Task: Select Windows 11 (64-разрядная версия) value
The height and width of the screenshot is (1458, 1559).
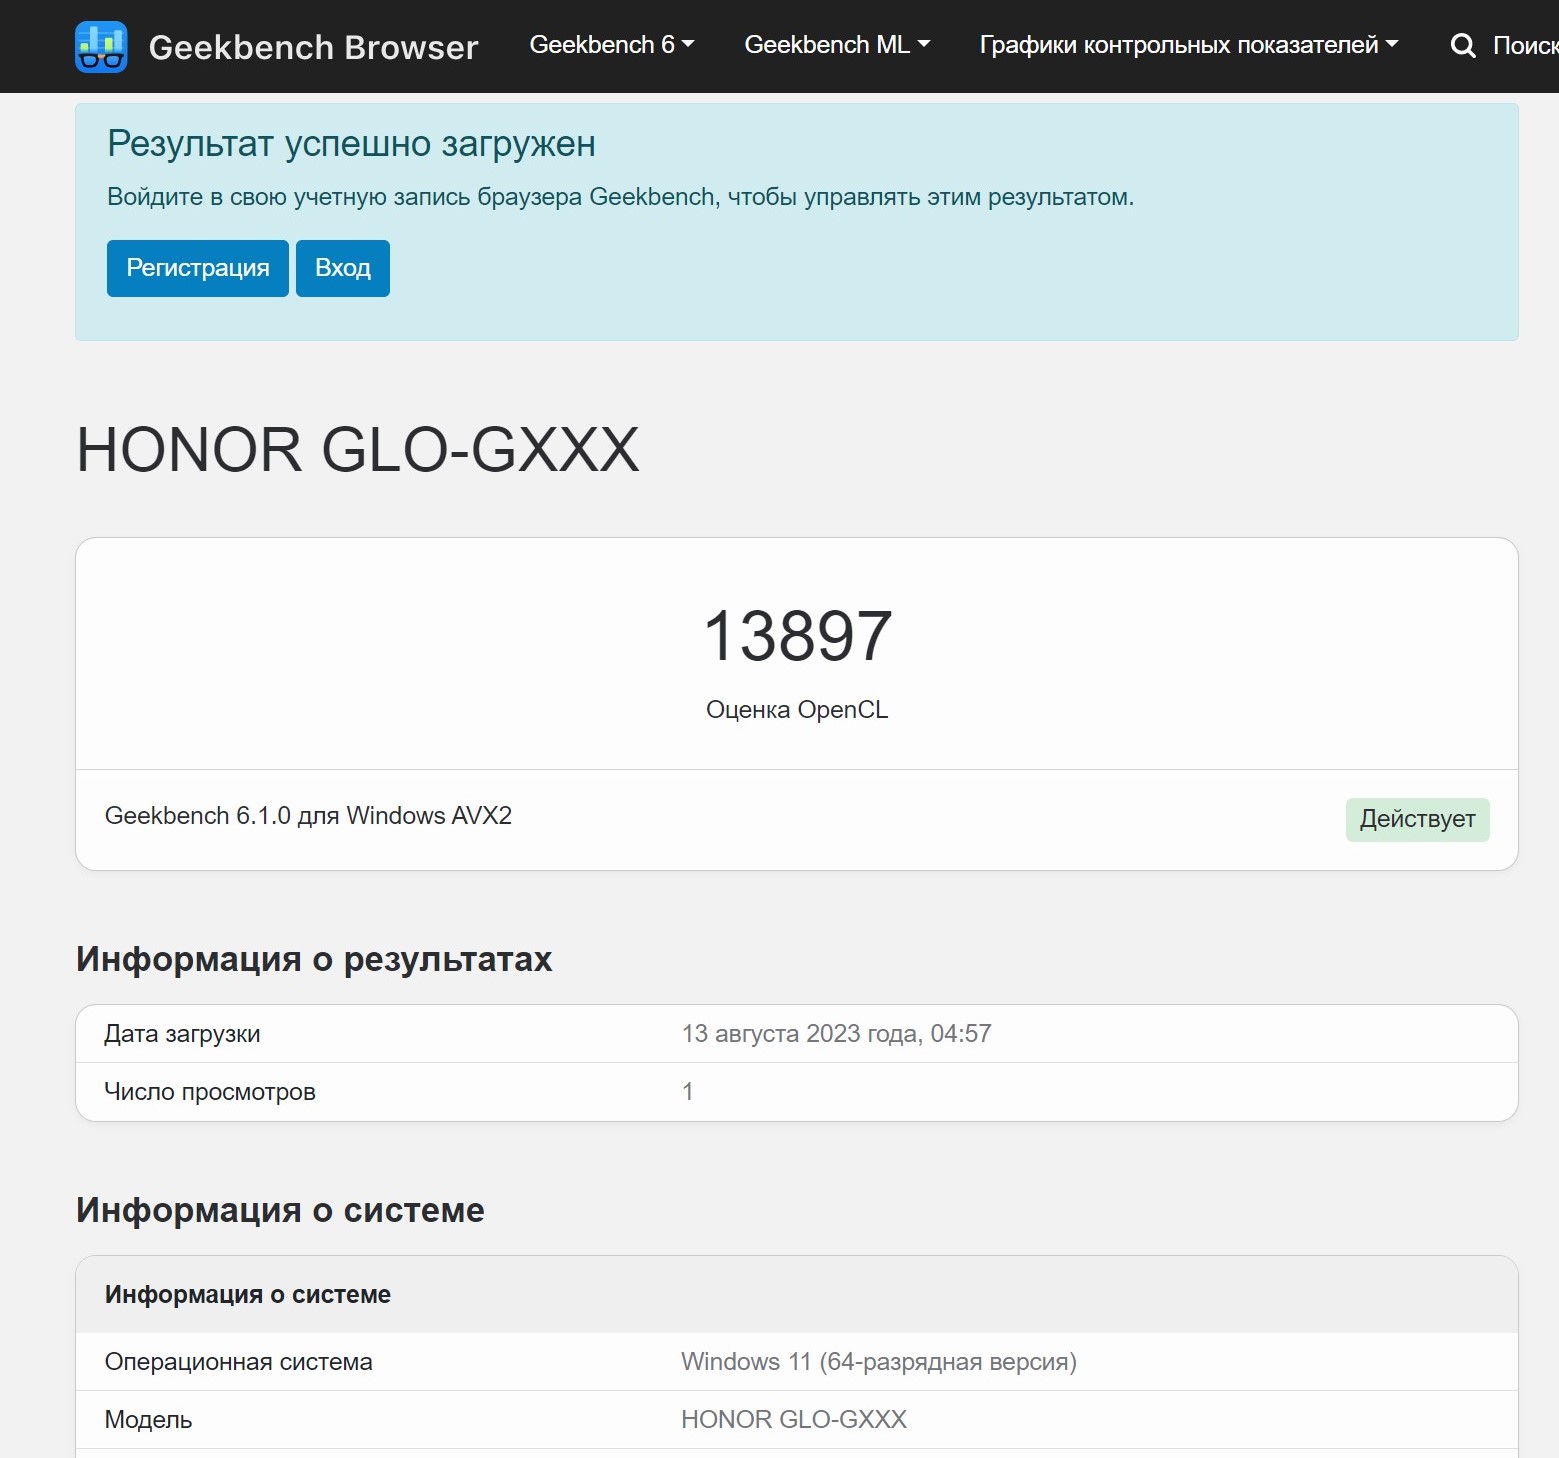Action: pyautogui.click(x=879, y=1362)
